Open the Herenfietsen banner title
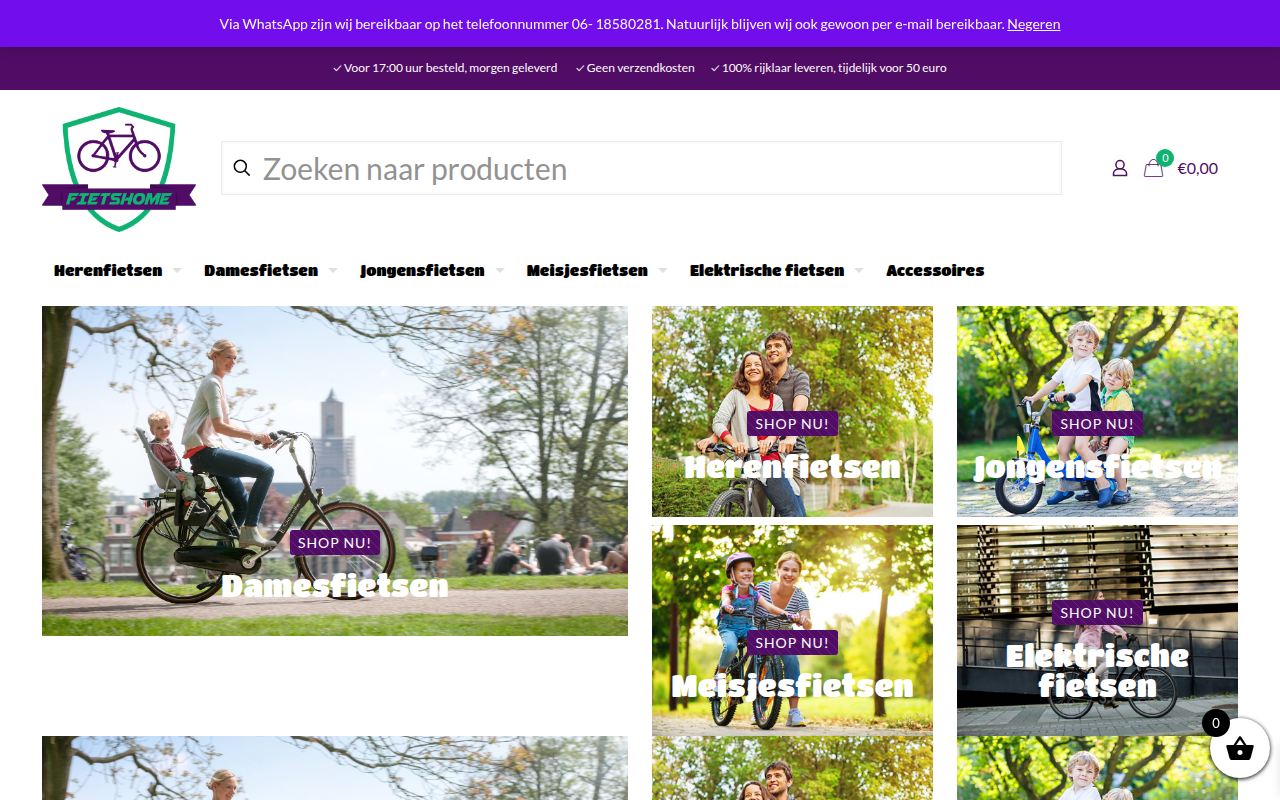This screenshot has height=800, width=1280. tap(792, 466)
